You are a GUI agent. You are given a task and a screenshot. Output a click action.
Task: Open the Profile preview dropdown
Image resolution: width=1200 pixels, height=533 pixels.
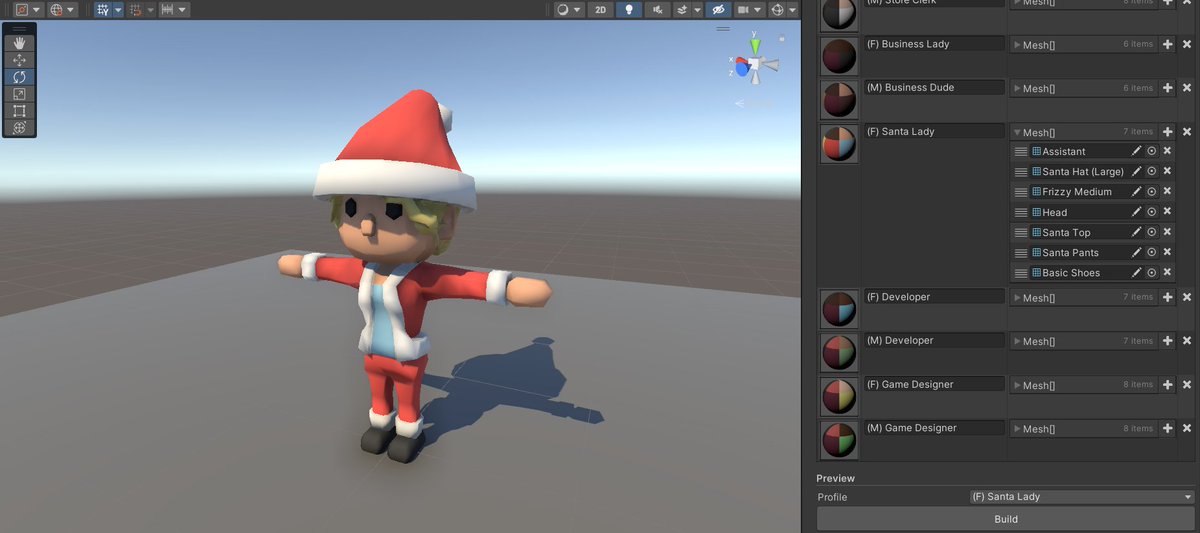tap(1081, 497)
